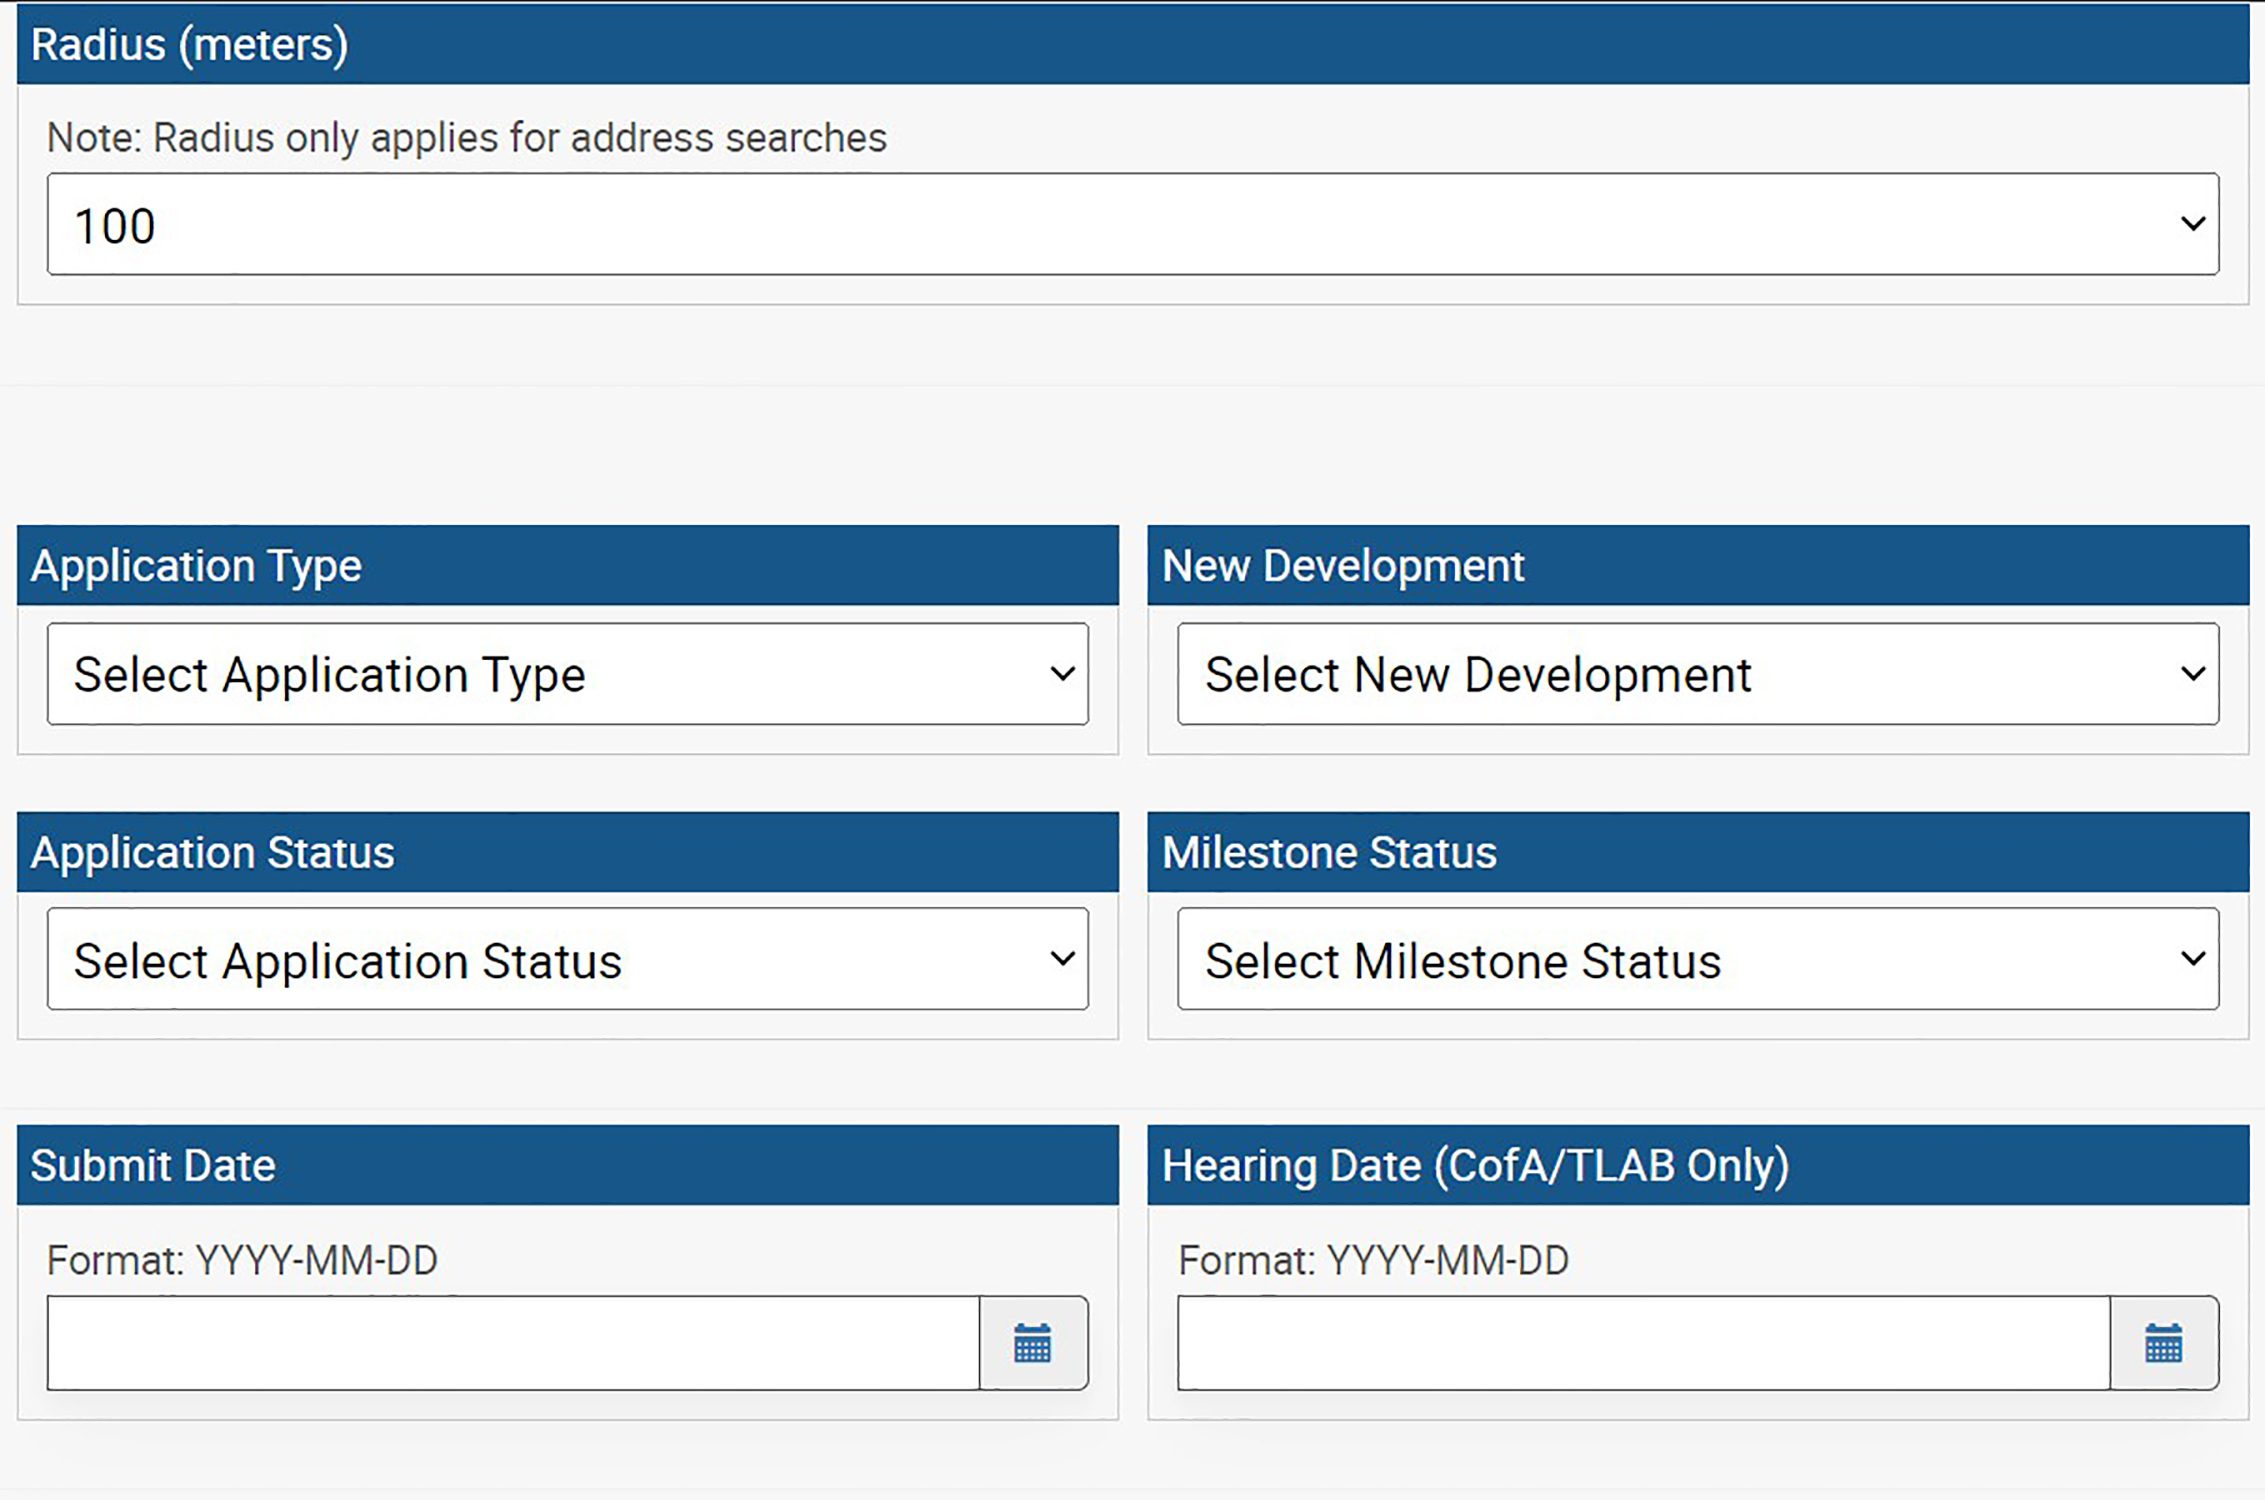This screenshot has height=1500, width=2265.
Task: Click the 'Format: YYYY-MM-DD' hint under Hearing Date
Action: click(x=1374, y=1261)
